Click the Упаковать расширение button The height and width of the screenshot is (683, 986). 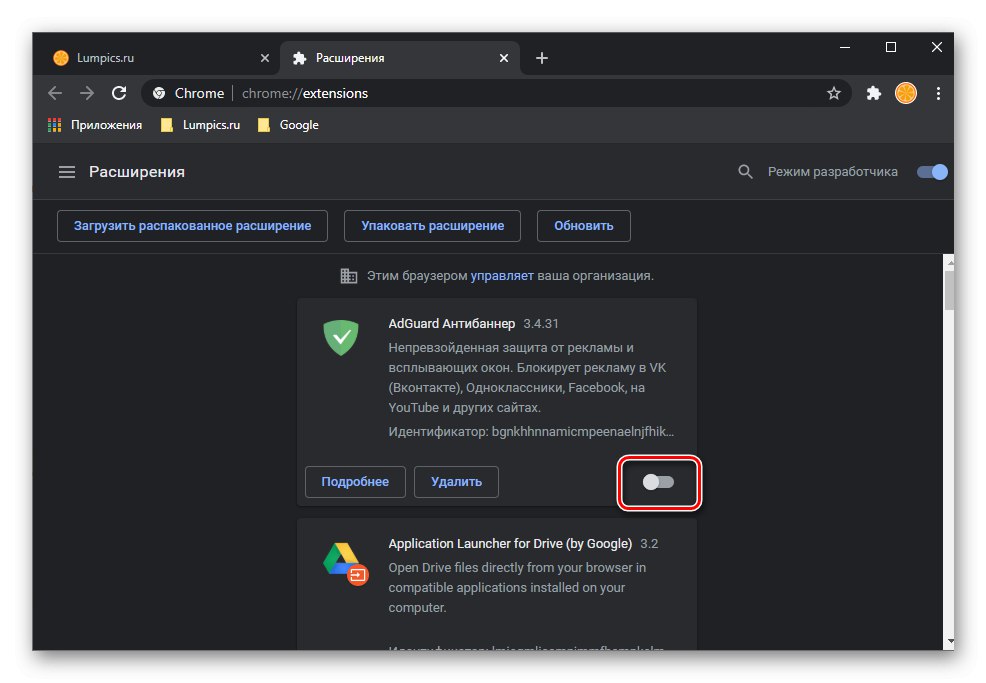(432, 225)
